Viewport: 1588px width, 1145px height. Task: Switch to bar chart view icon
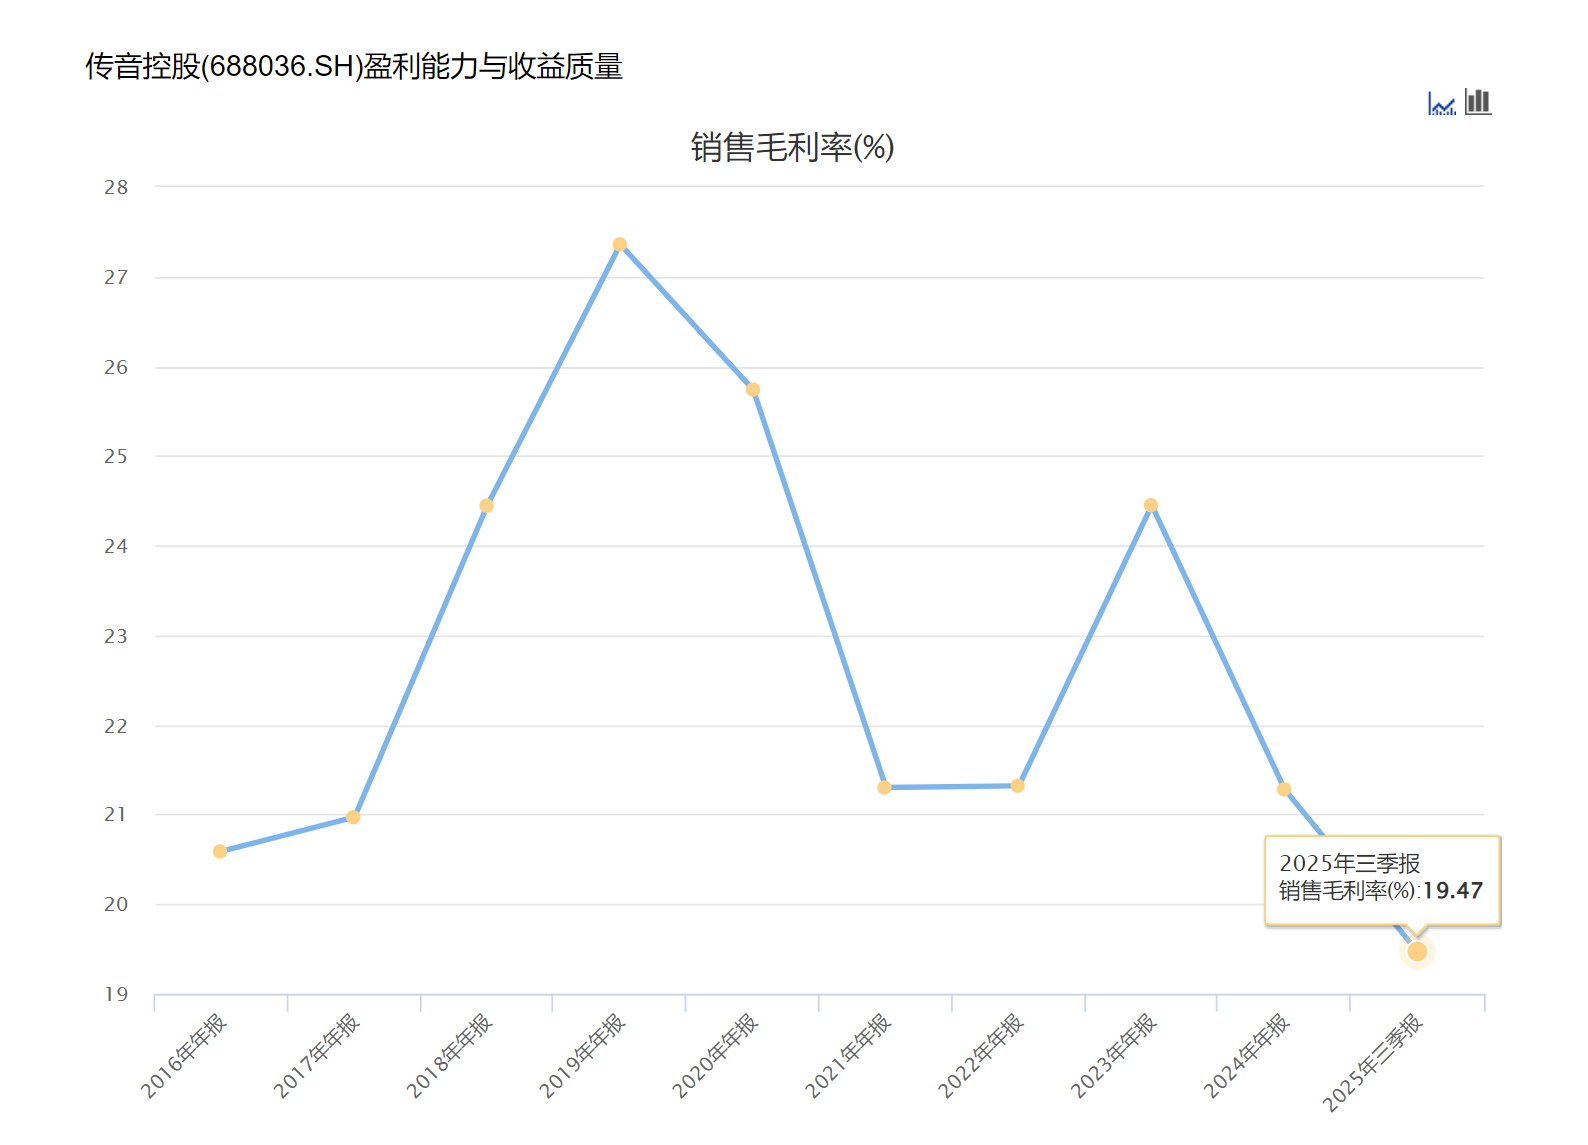tap(1478, 102)
